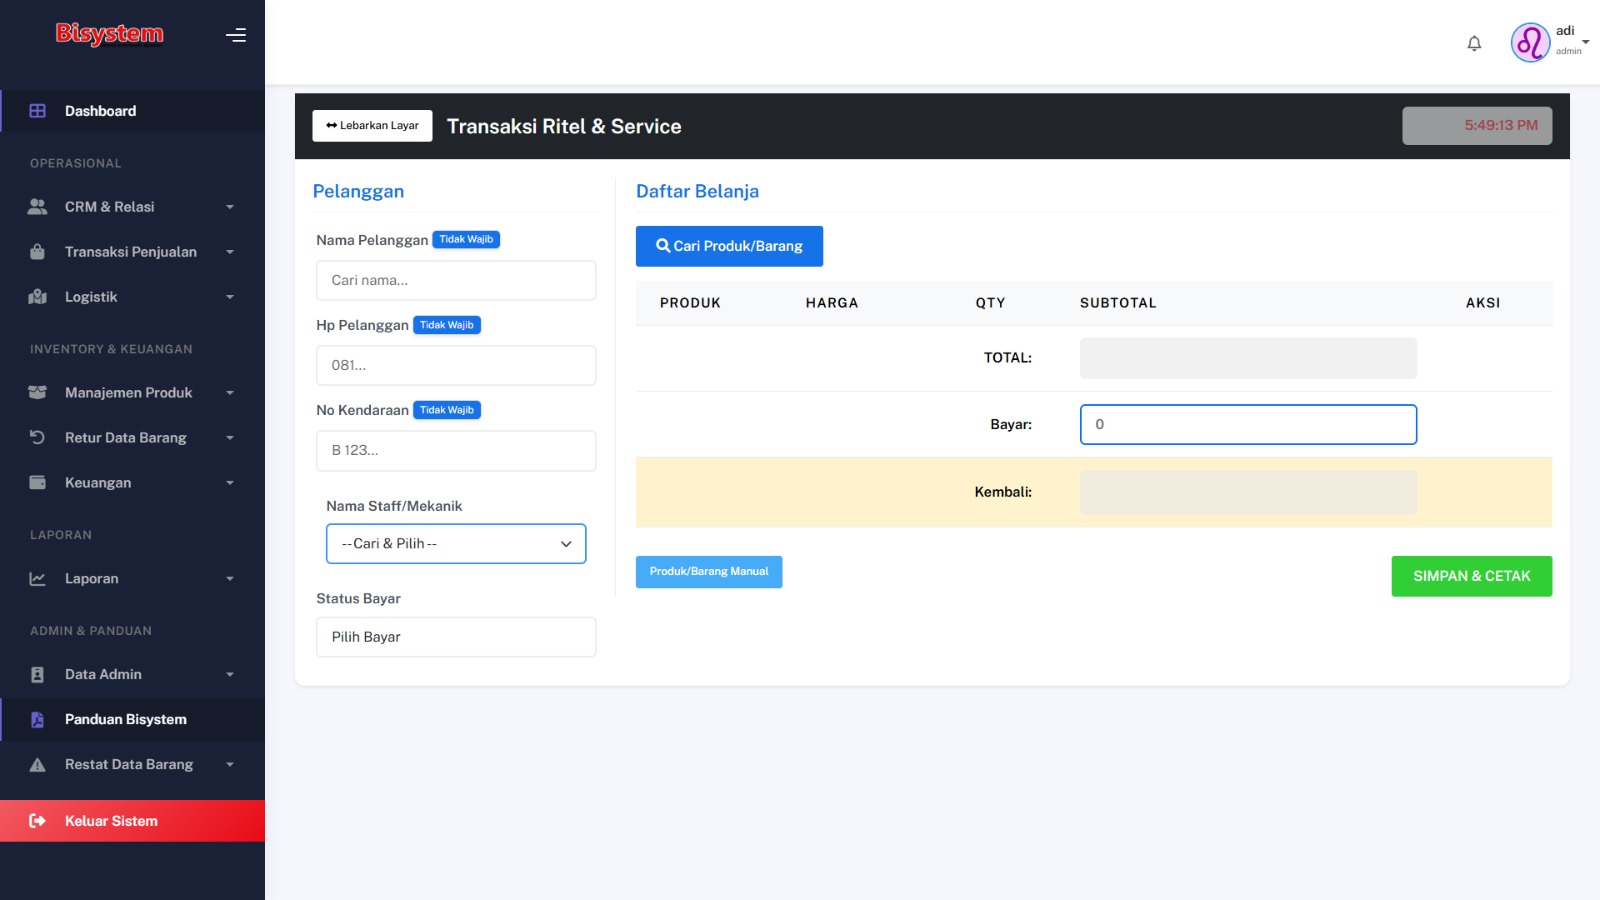Expand the Transaksi Penjualan submenu arrow
The width and height of the screenshot is (1600, 900).
coord(230,252)
